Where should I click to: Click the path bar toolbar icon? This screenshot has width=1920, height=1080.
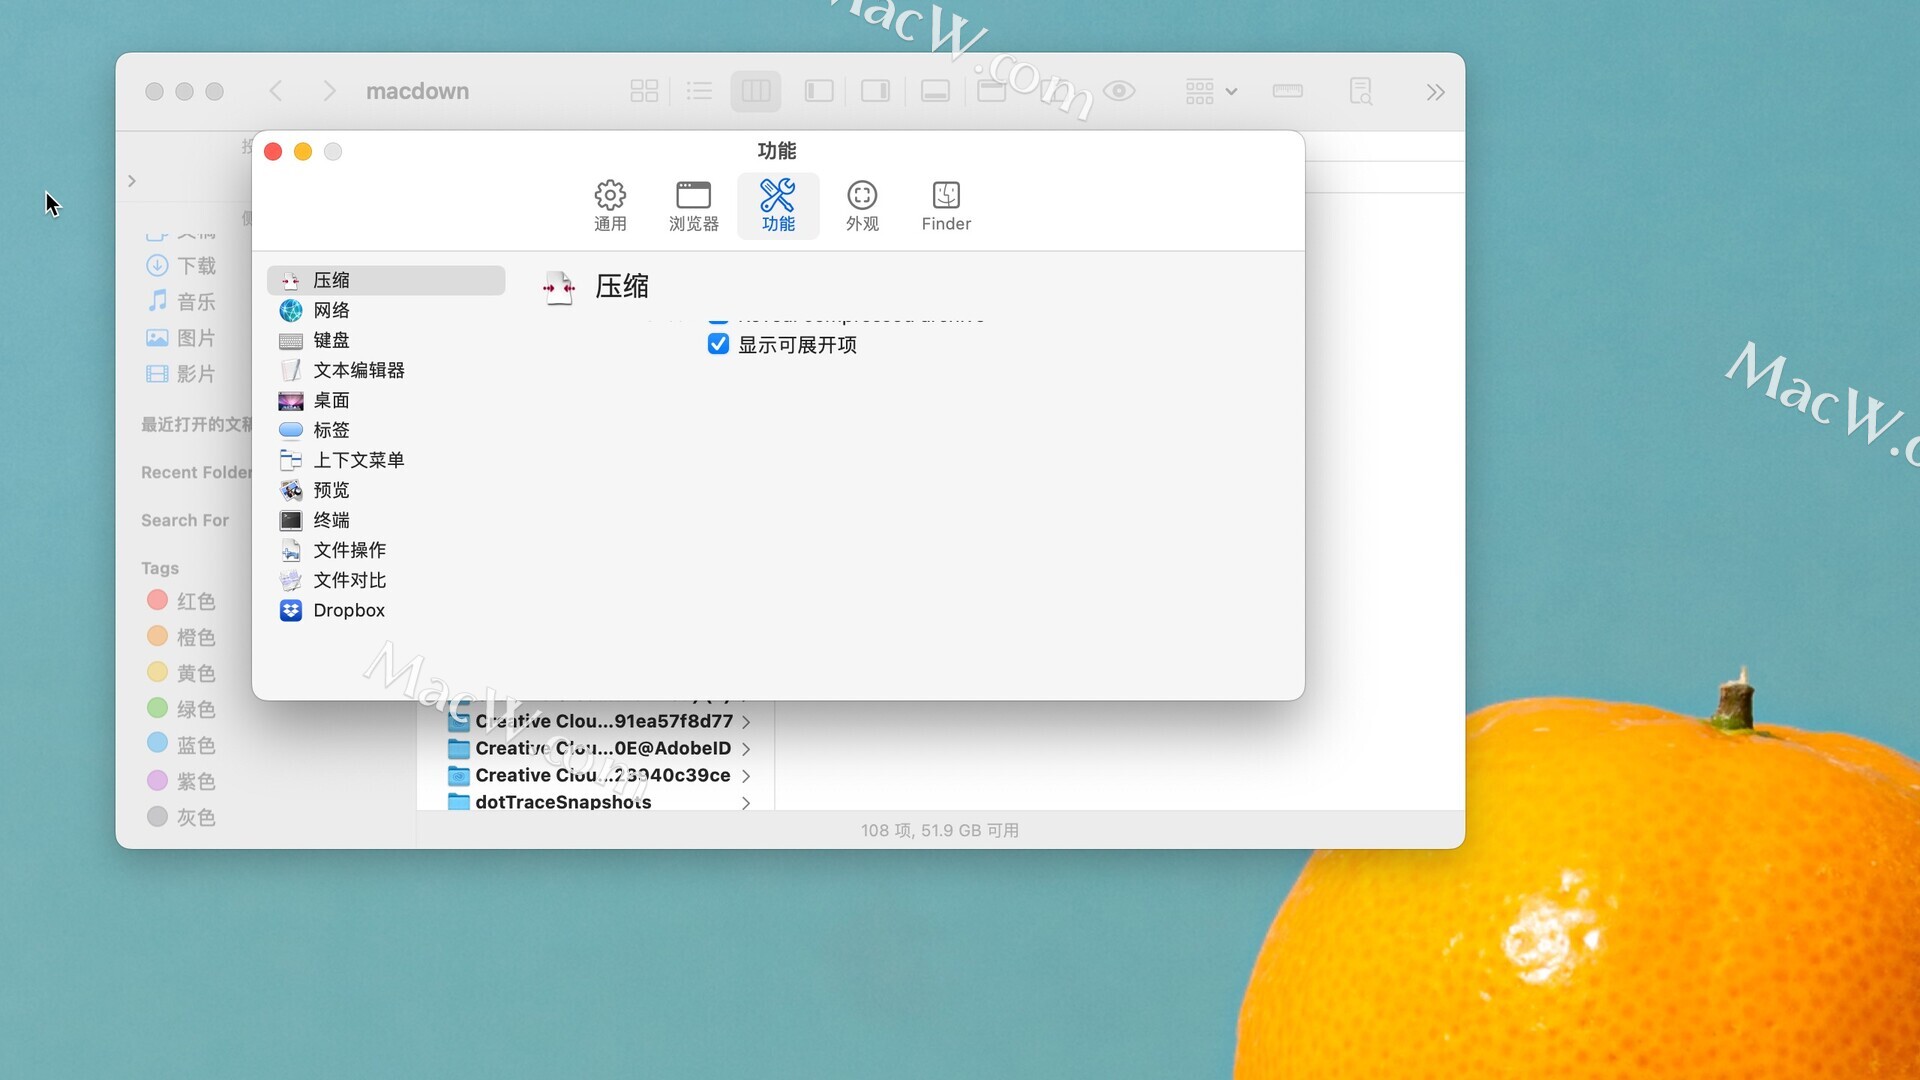[1288, 91]
